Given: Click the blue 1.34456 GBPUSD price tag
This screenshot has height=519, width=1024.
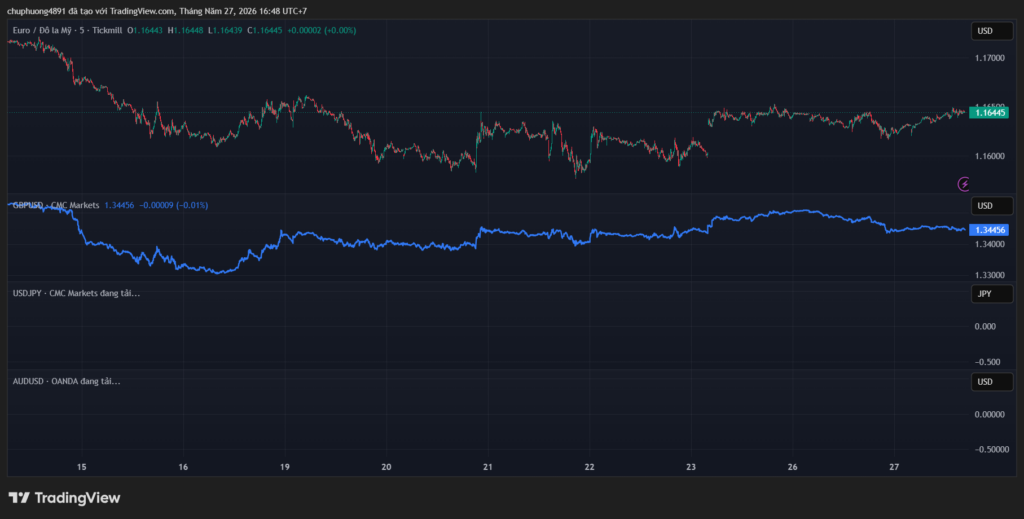Looking at the screenshot, I should click(990, 230).
